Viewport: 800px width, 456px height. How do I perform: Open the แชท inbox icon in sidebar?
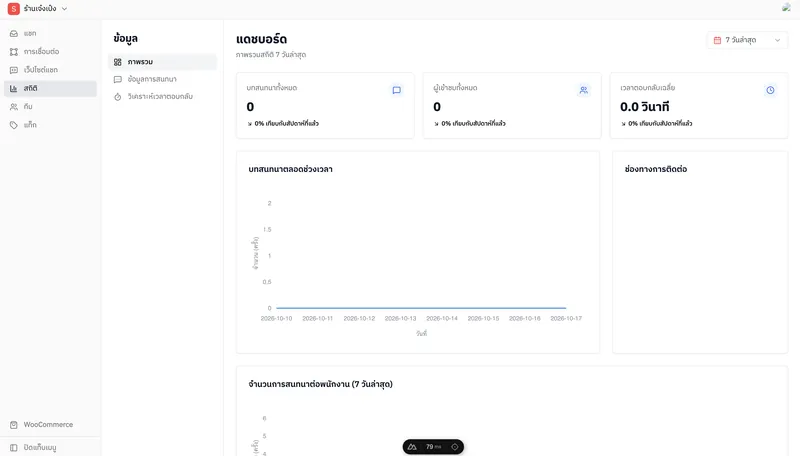(x=14, y=34)
